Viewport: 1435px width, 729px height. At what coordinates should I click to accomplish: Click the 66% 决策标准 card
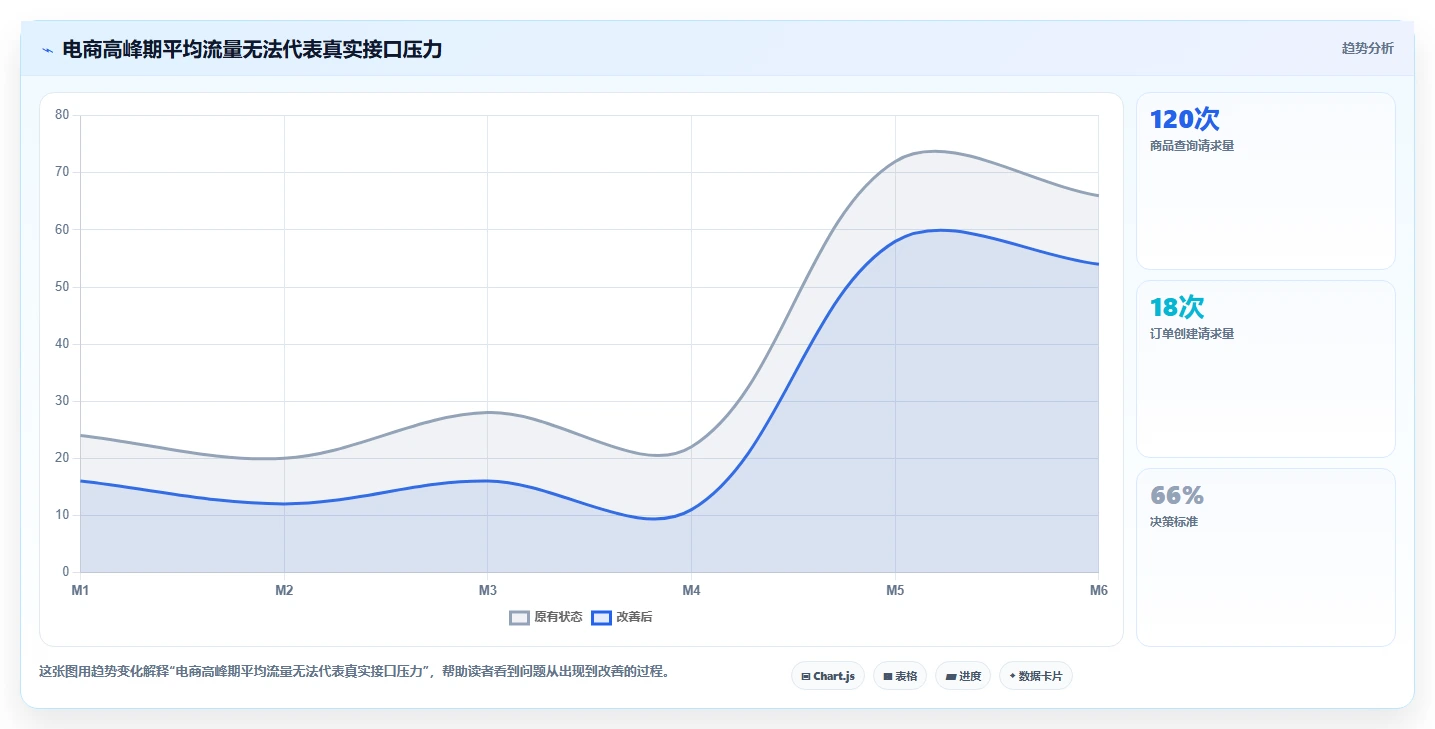click(x=1266, y=558)
